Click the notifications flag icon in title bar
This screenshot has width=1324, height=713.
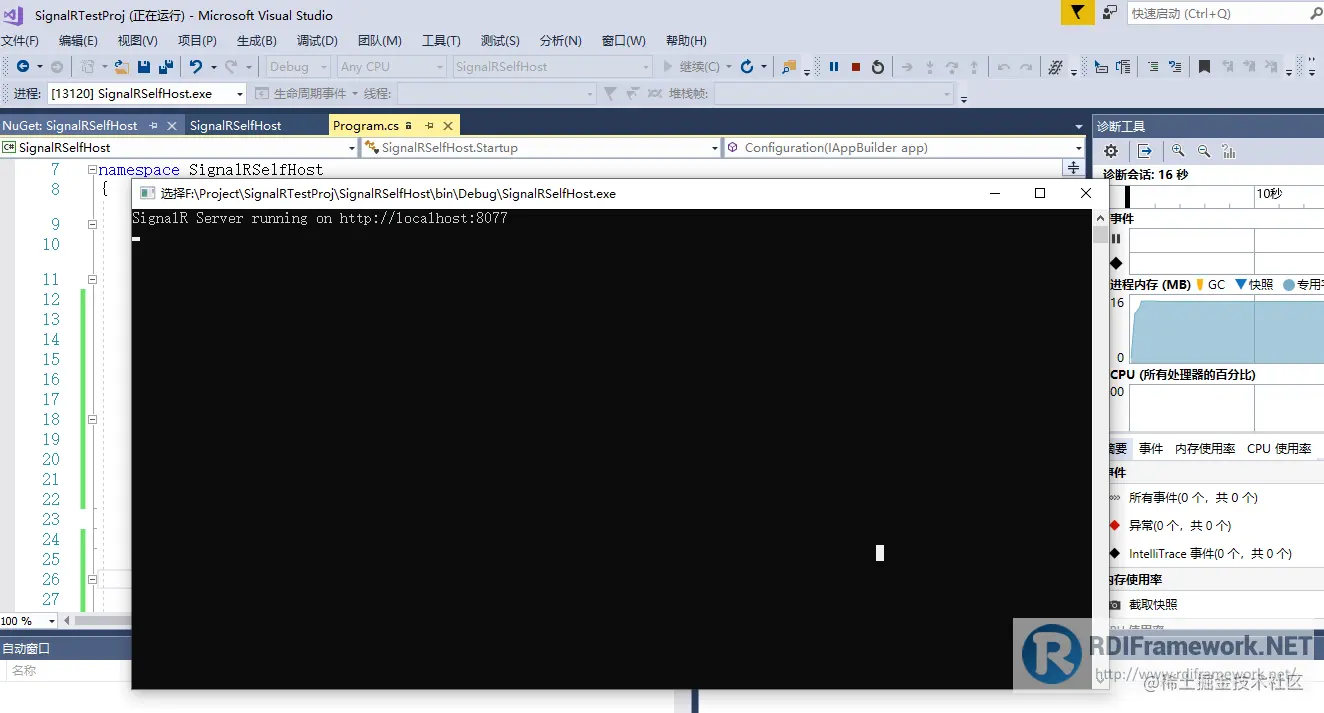point(1077,12)
